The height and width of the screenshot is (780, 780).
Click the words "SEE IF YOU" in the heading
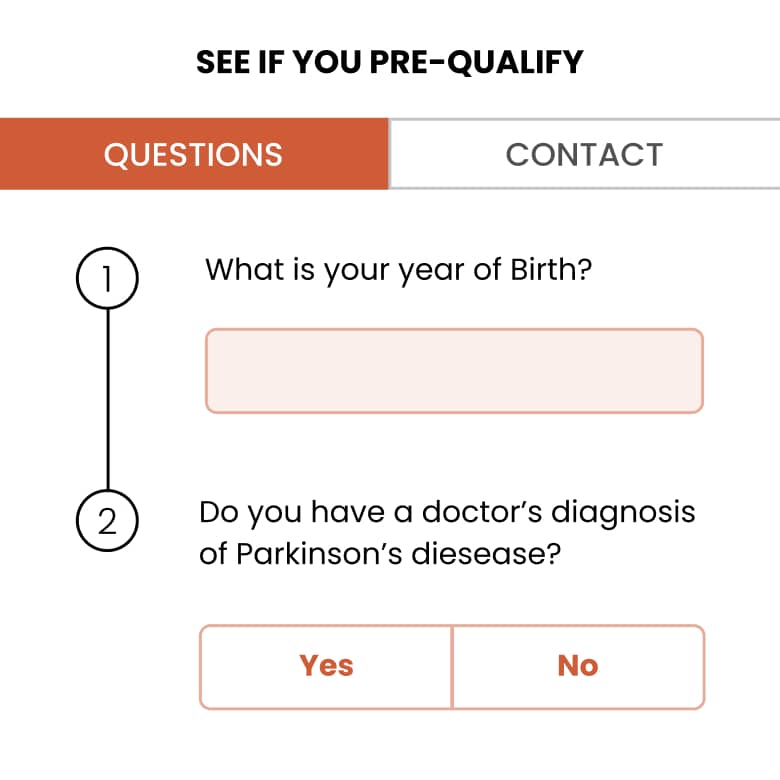[278, 62]
